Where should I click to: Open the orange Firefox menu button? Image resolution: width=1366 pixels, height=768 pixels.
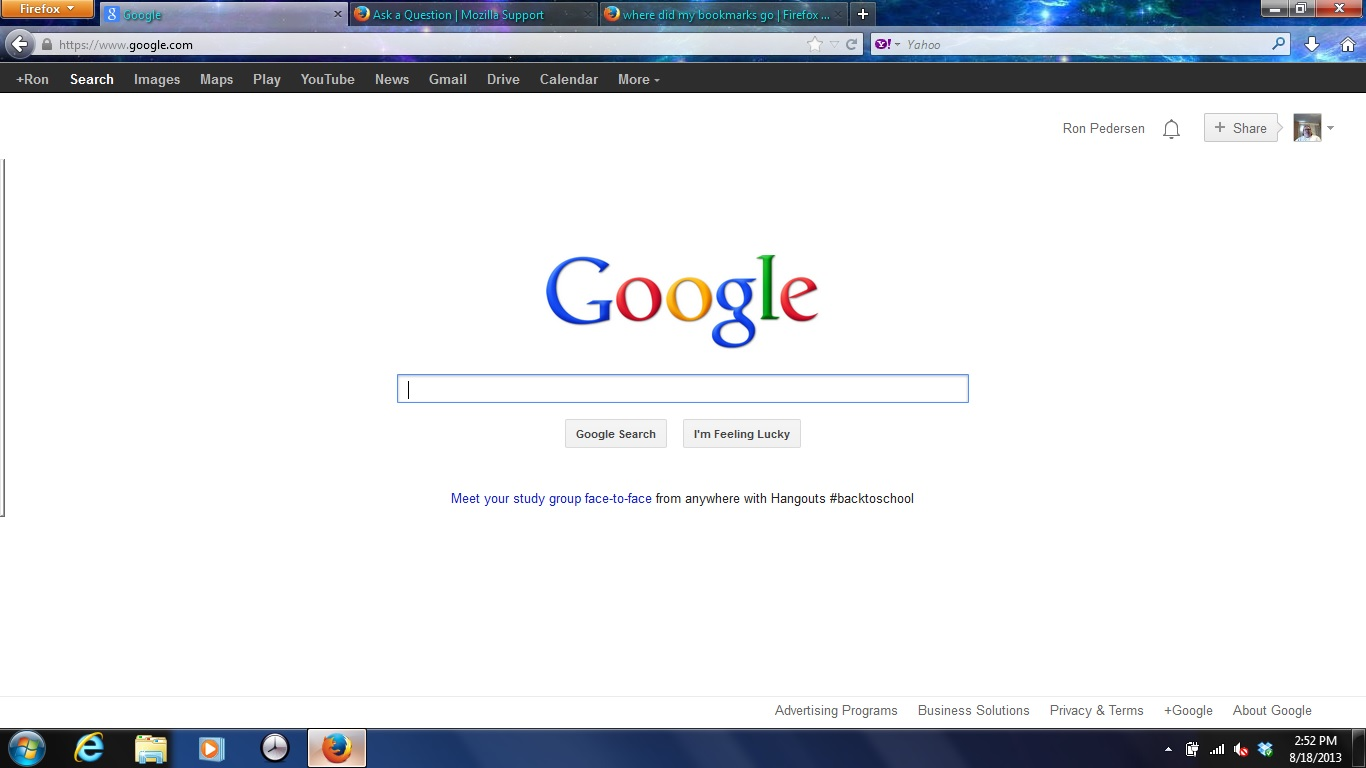pos(47,9)
